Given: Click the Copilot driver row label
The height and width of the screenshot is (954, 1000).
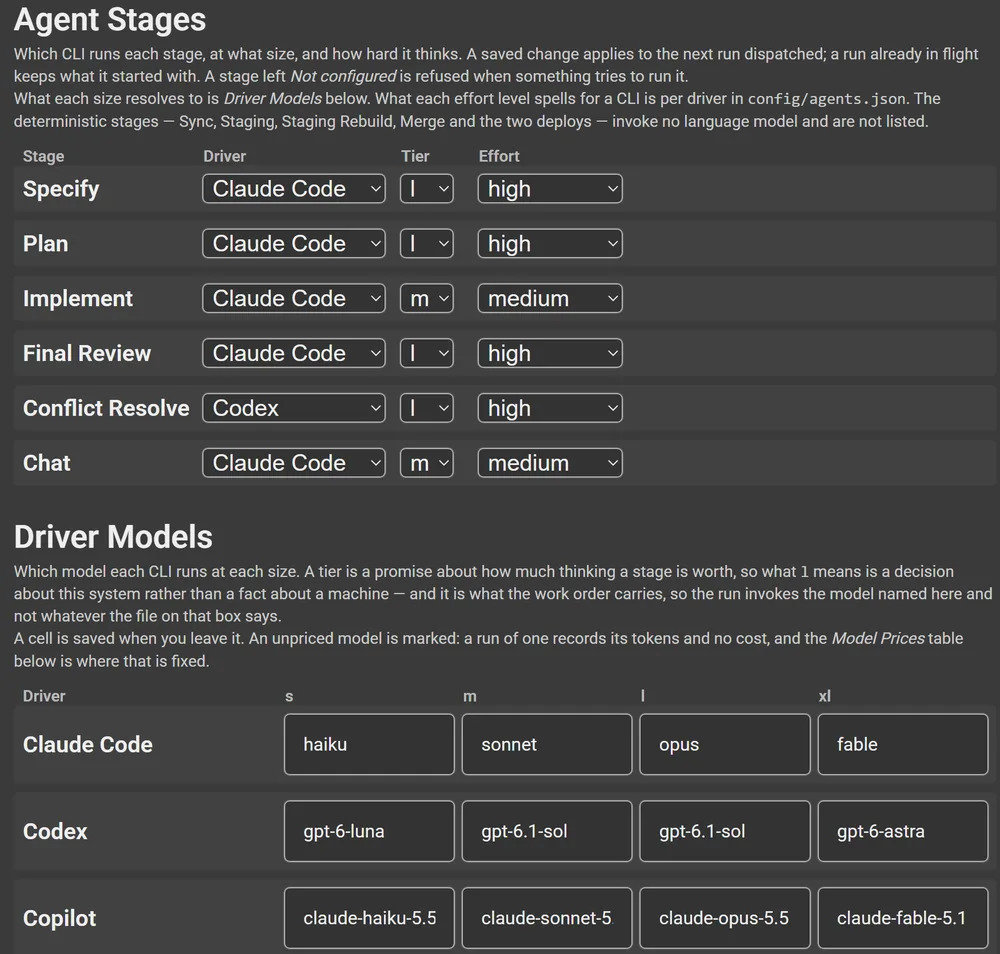Looking at the screenshot, I should point(59,918).
